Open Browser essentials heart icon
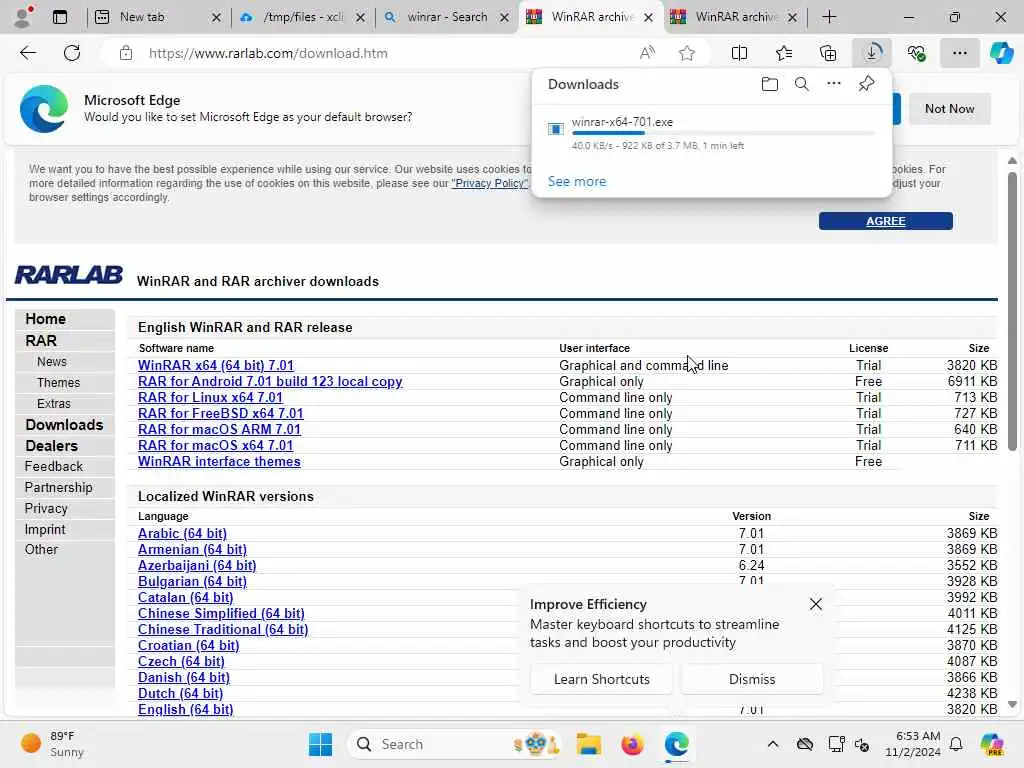This screenshot has height=768, width=1024. (x=916, y=53)
